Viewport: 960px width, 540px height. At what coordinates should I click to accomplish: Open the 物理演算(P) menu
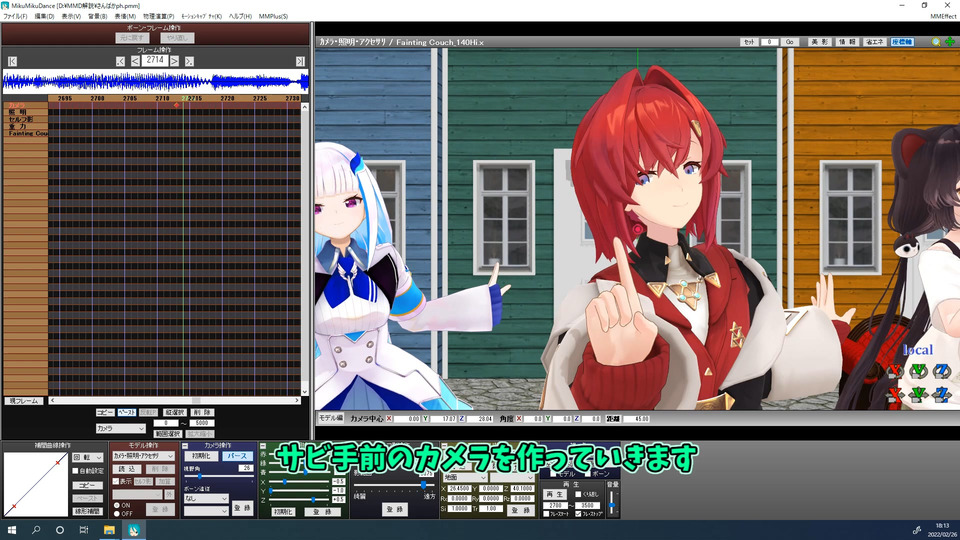pyautogui.click(x=159, y=17)
